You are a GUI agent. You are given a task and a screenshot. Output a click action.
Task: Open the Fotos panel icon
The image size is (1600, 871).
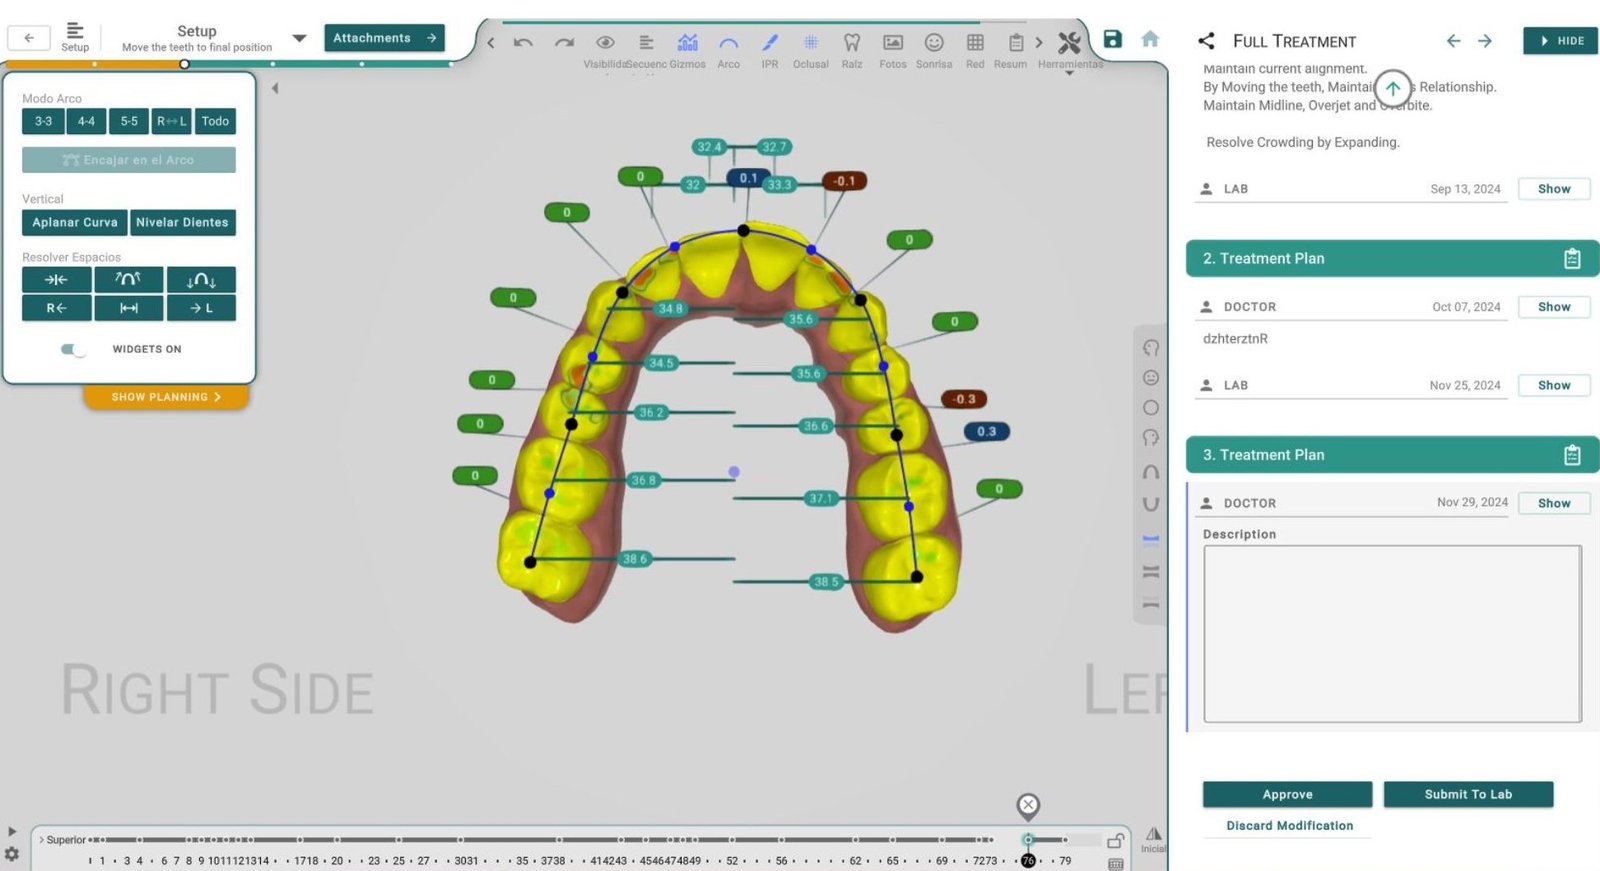892,43
